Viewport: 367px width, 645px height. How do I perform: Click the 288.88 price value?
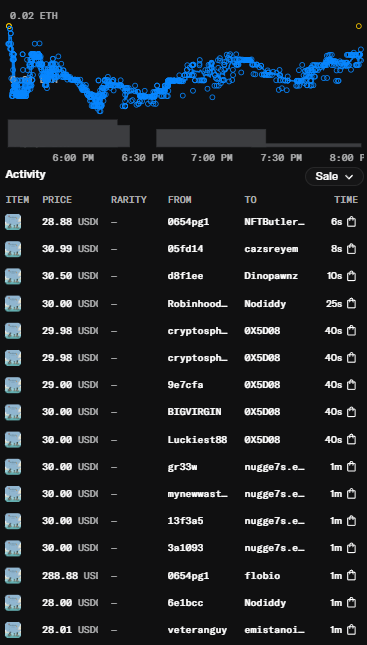coord(60,576)
